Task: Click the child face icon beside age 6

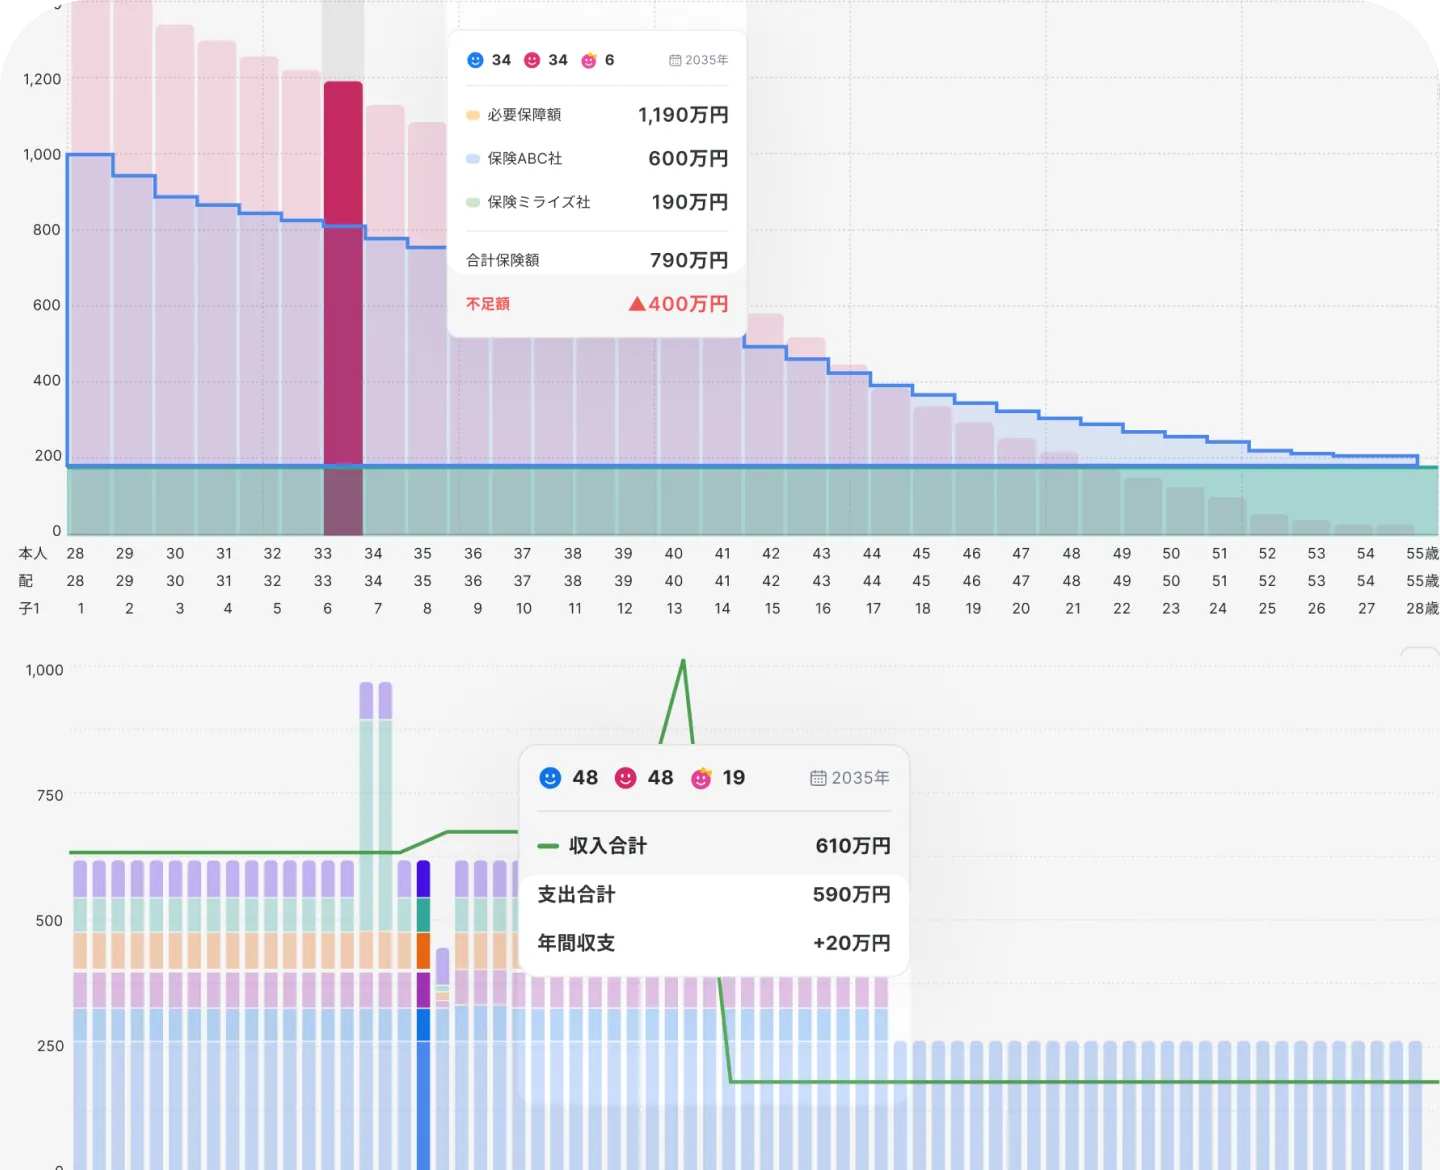Action: coord(589,60)
